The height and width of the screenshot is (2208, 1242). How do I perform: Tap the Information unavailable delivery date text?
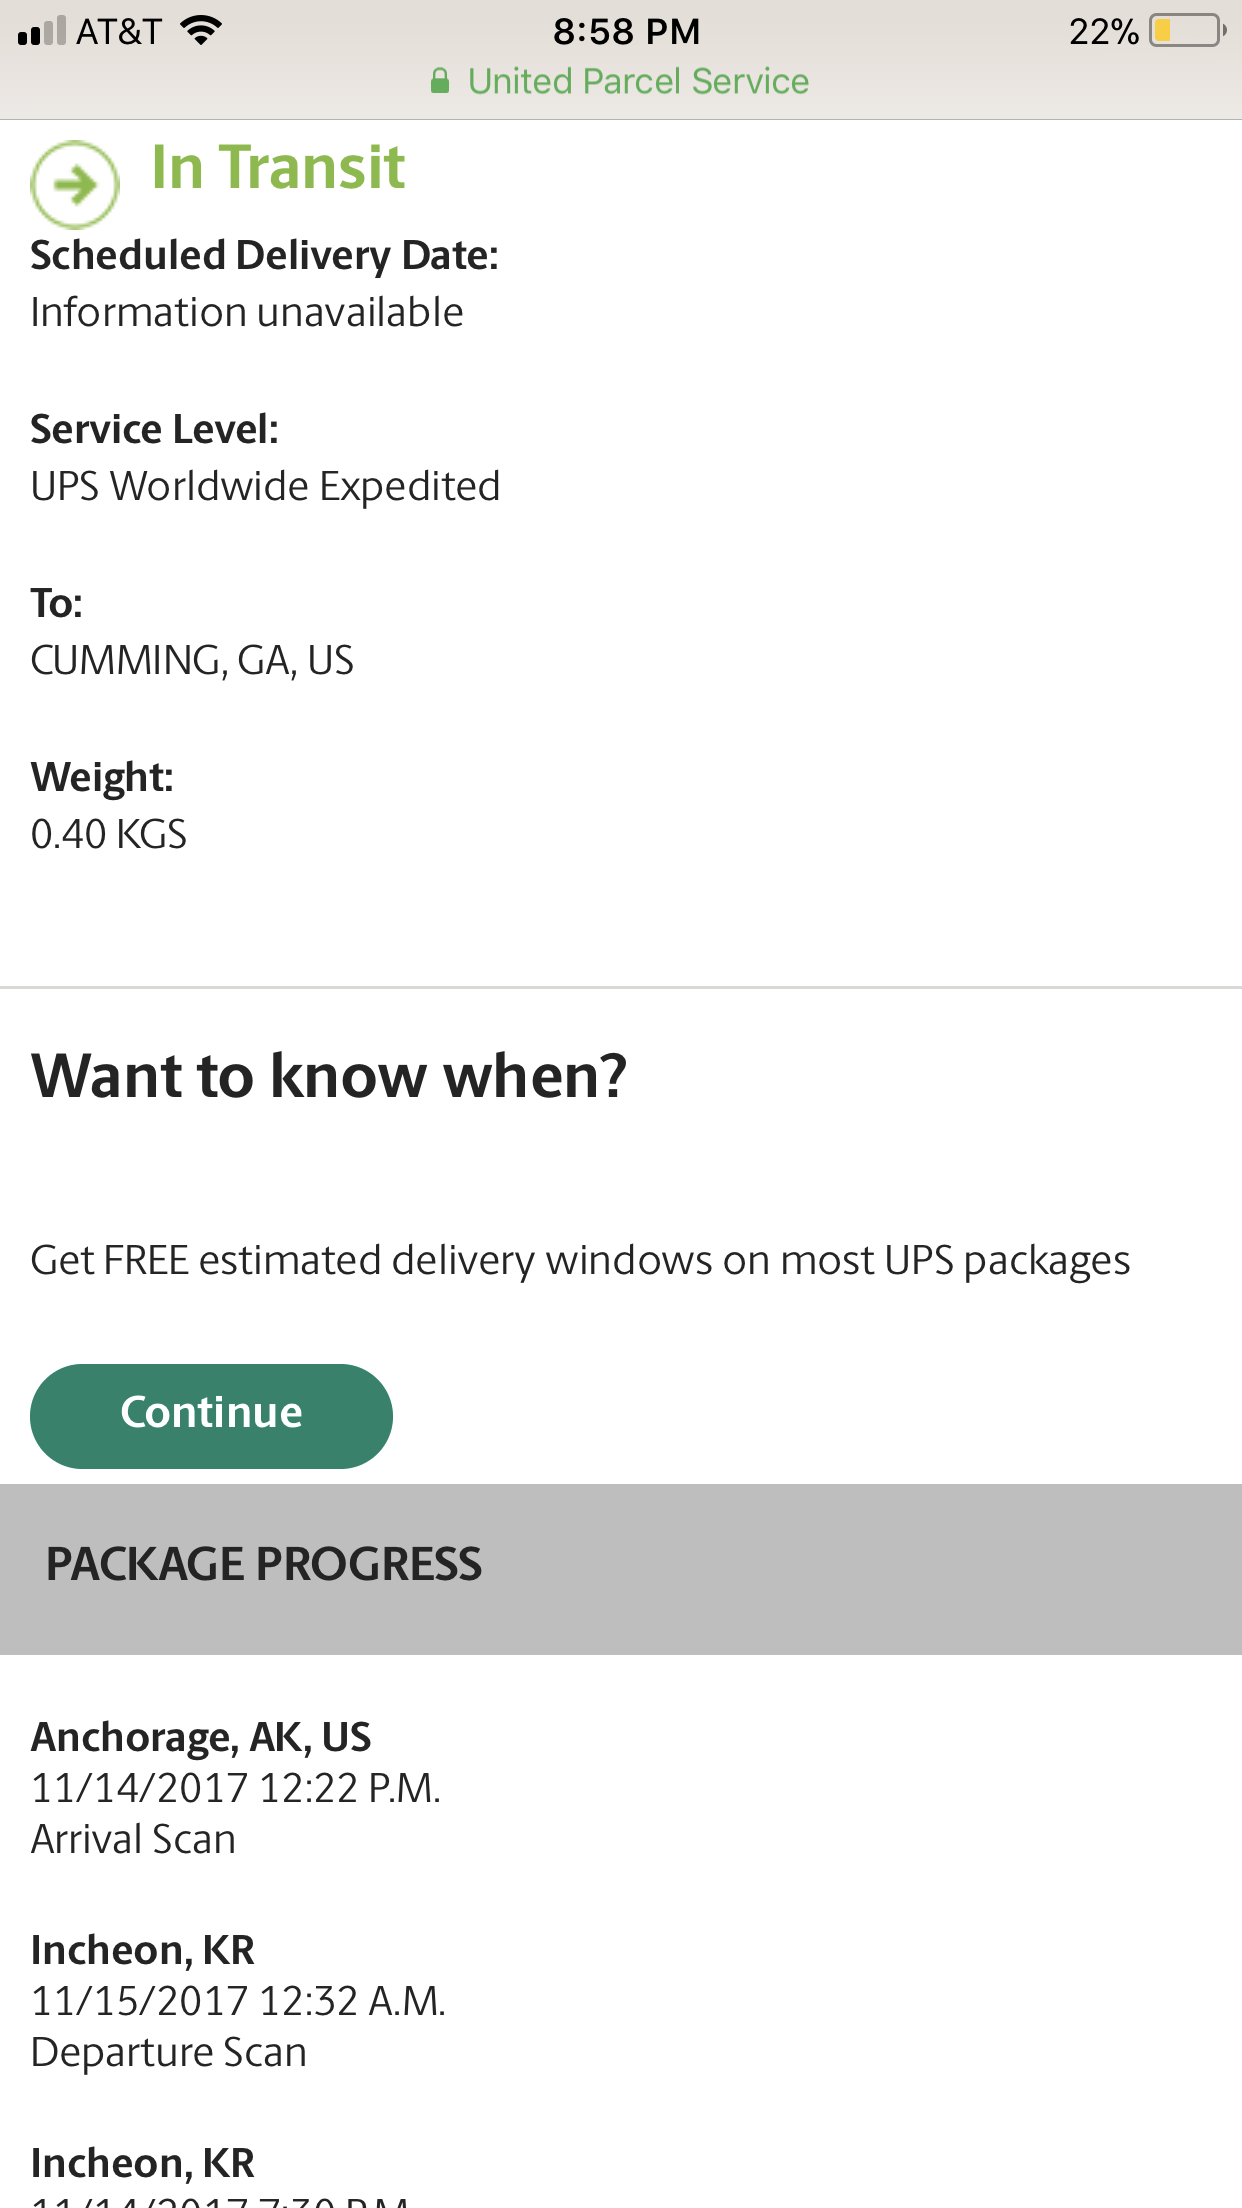tap(247, 313)
